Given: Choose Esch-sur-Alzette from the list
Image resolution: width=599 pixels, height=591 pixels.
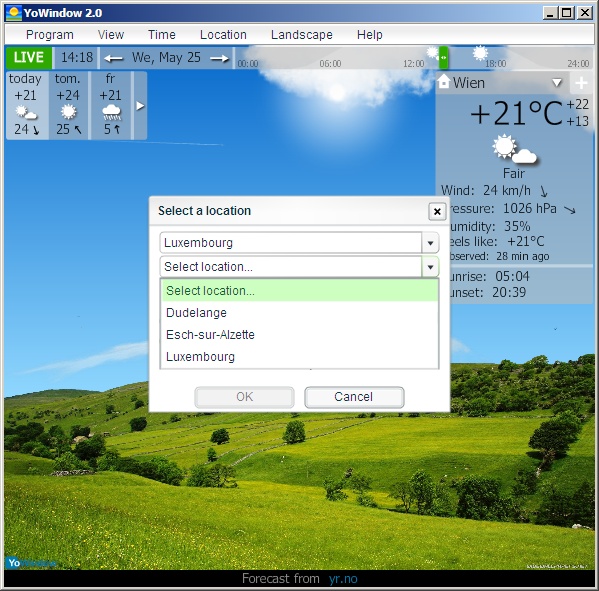Looking at the screenshot, I should 299,335.
